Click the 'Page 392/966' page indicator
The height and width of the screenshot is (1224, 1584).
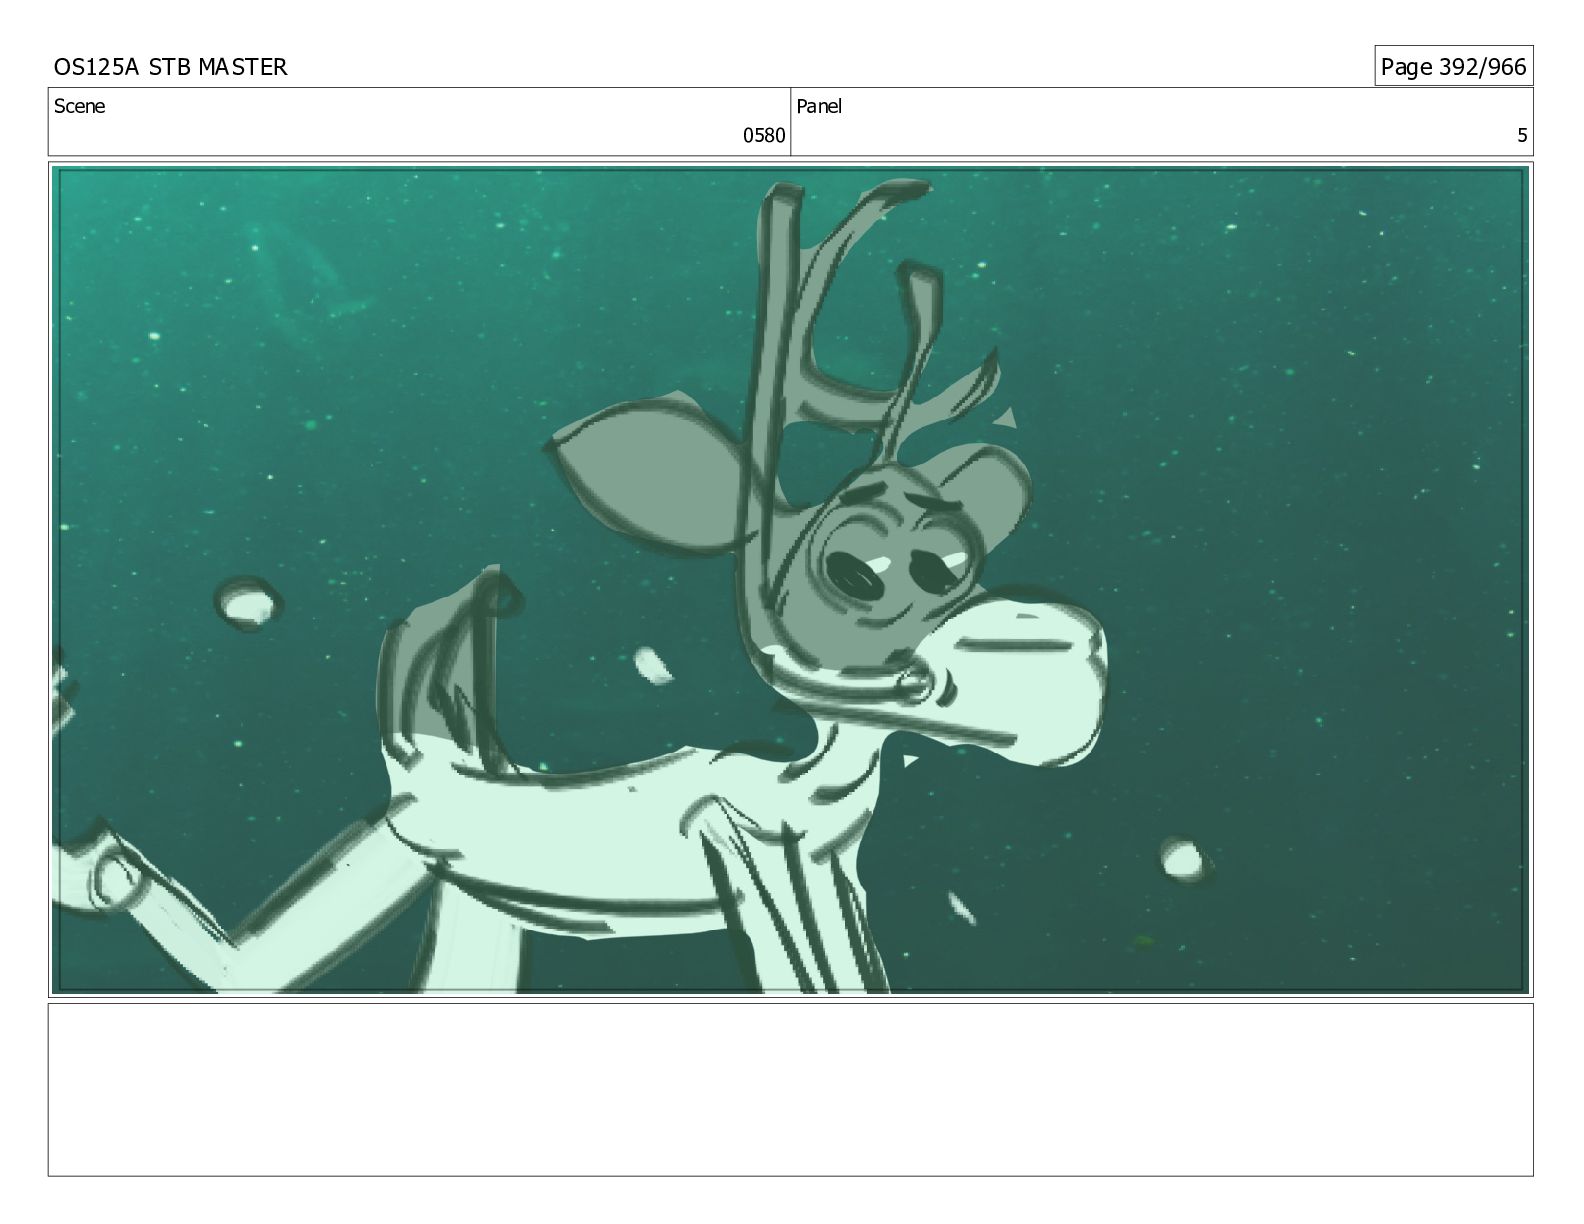click(x=1453, y=67)
